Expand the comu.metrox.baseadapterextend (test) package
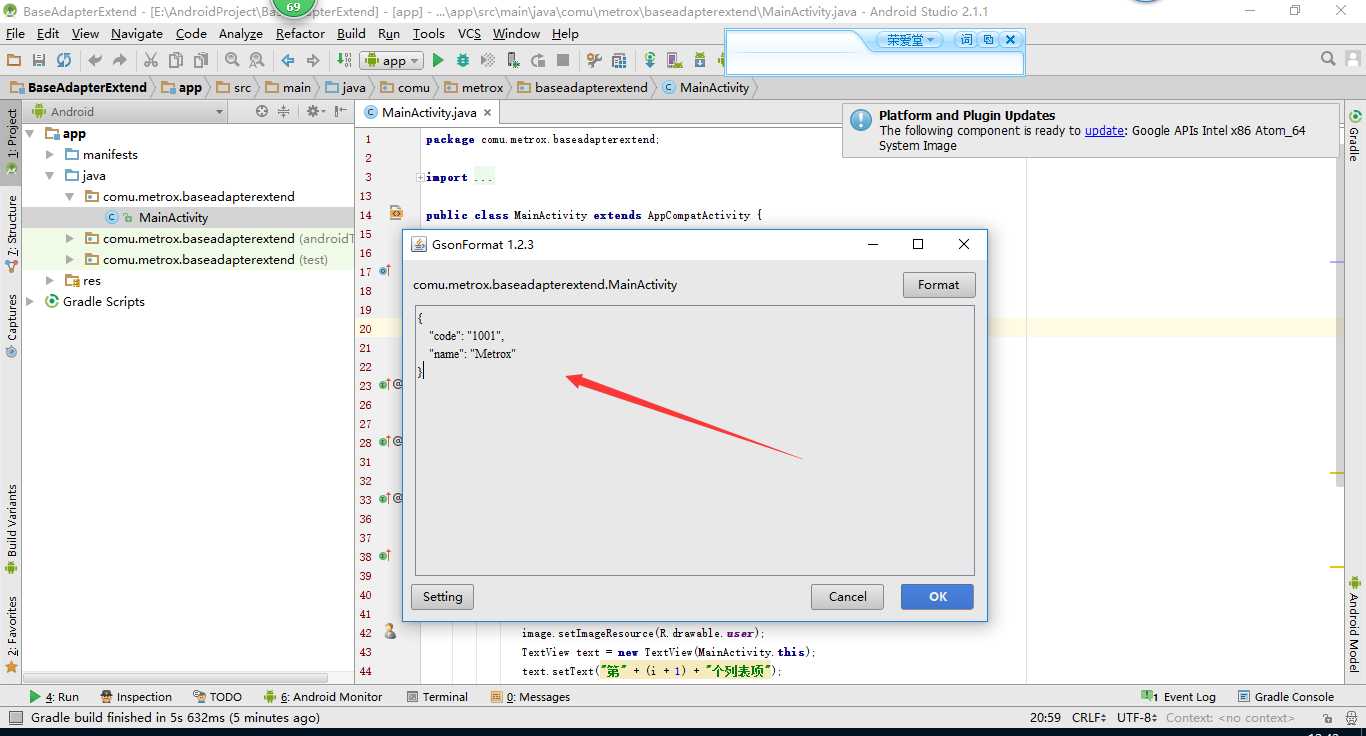Image resolution: width=1366 pixels, height=736 pixels. click(x=70, y=259)
